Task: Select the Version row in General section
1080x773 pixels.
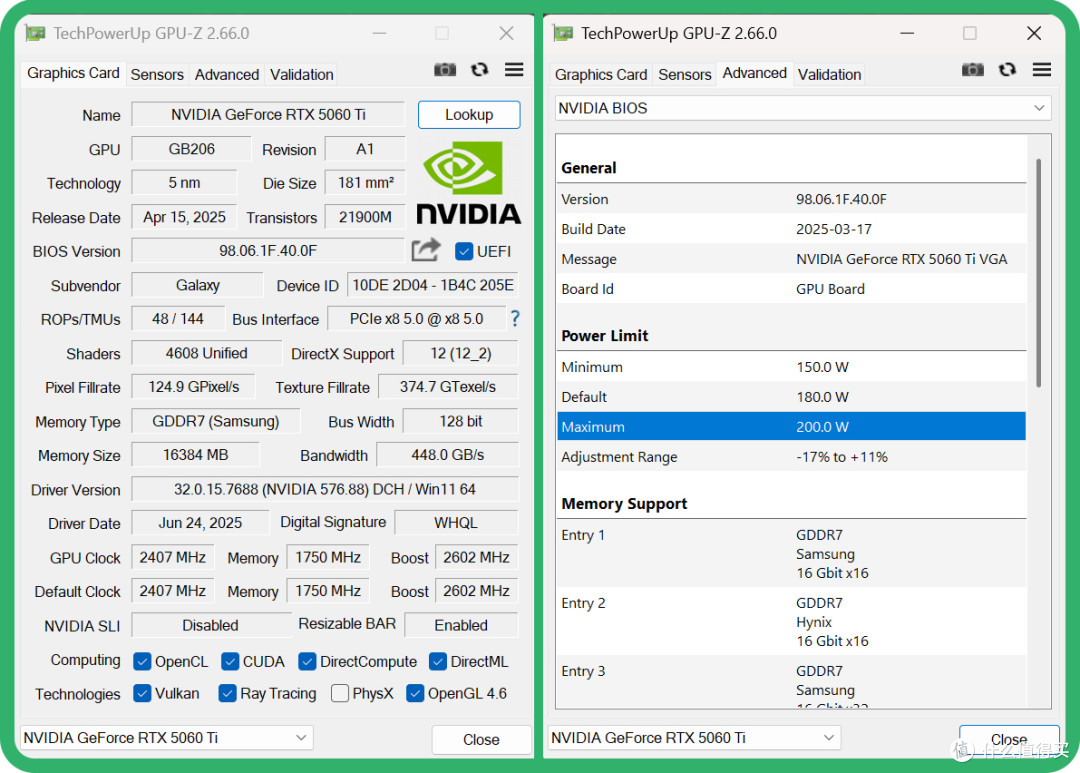Action: tap(791, 199)
